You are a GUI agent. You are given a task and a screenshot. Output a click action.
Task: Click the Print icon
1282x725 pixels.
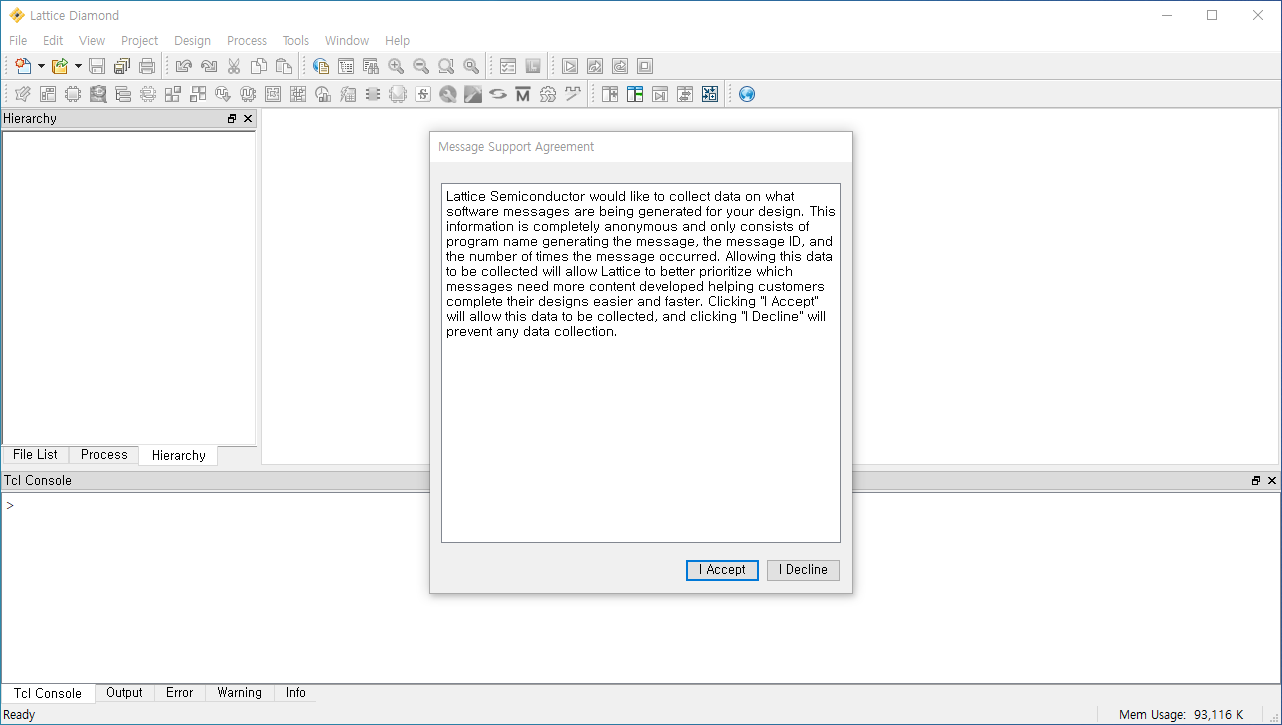[147, 66]
